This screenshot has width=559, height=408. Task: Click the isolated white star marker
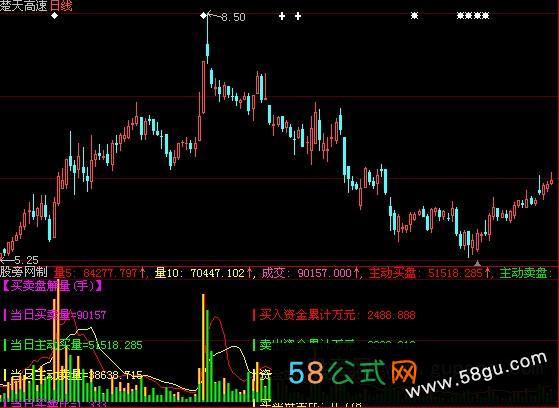point(414,16)
